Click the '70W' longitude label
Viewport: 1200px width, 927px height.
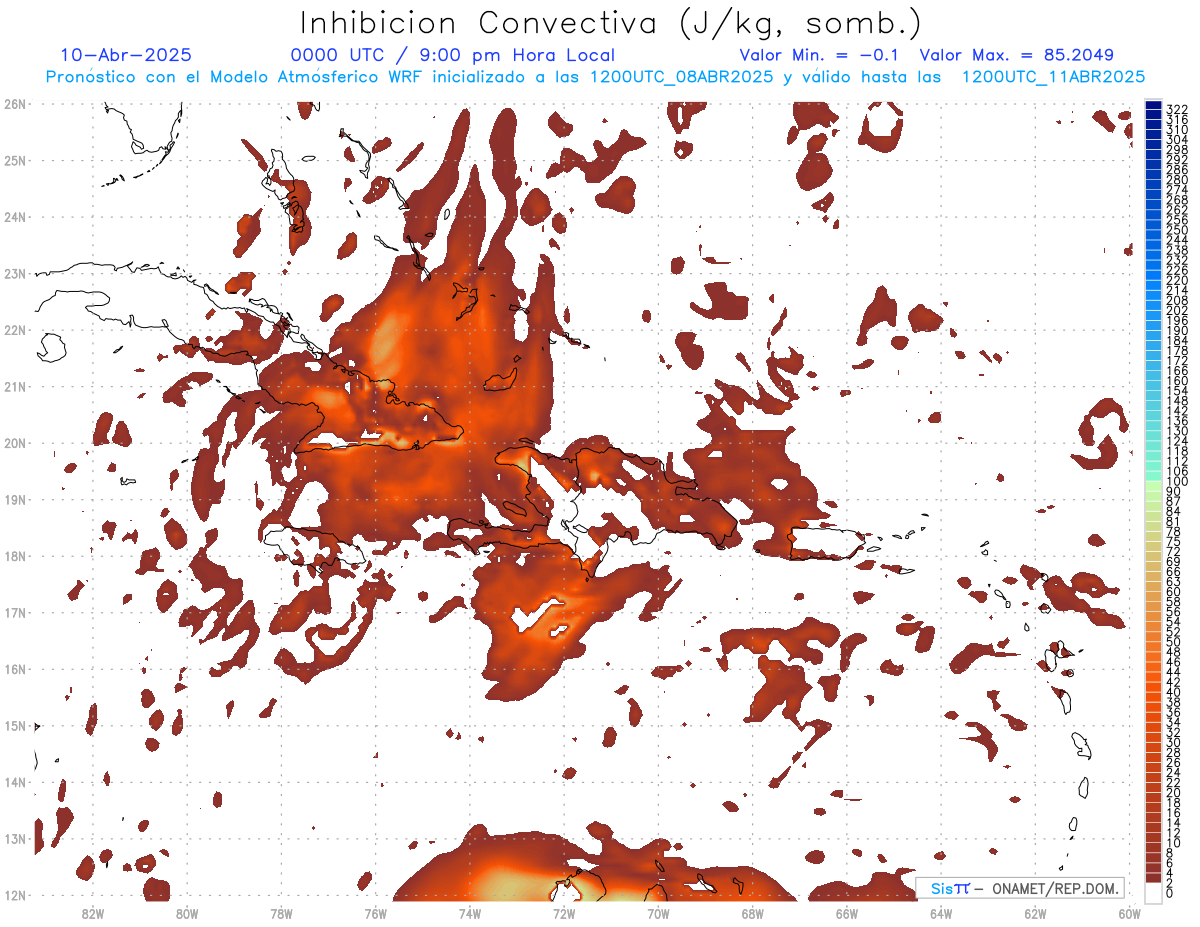(x=658, y=912)
